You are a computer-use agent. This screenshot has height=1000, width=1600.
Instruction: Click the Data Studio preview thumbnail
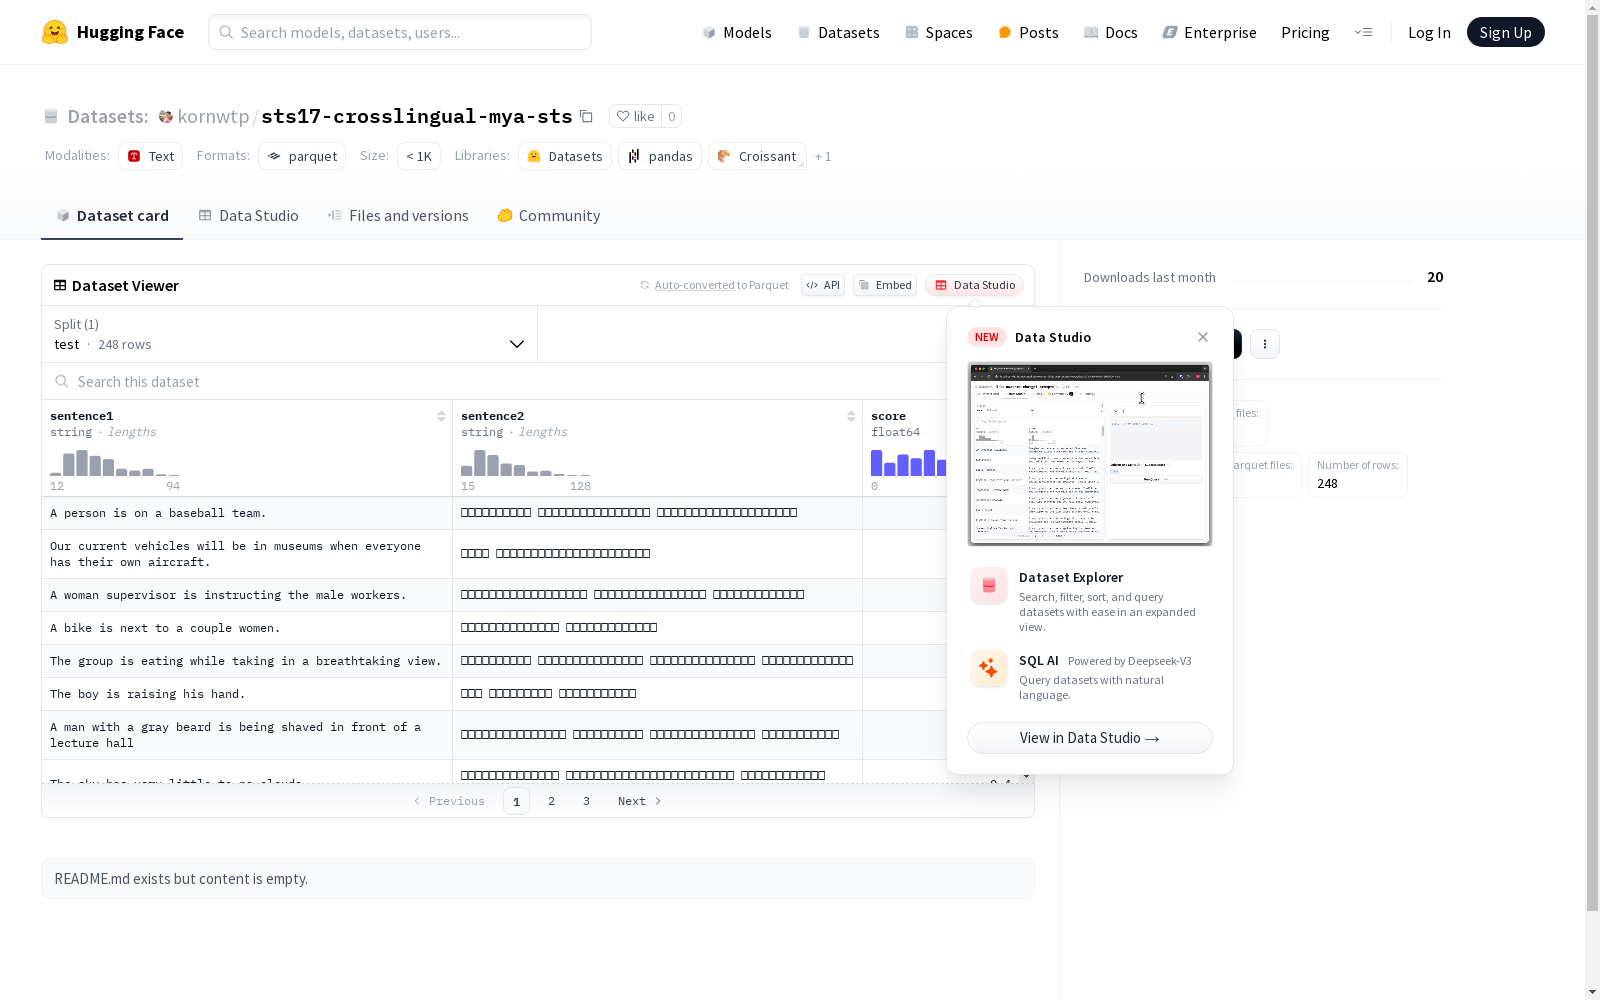click(1090, 454)
